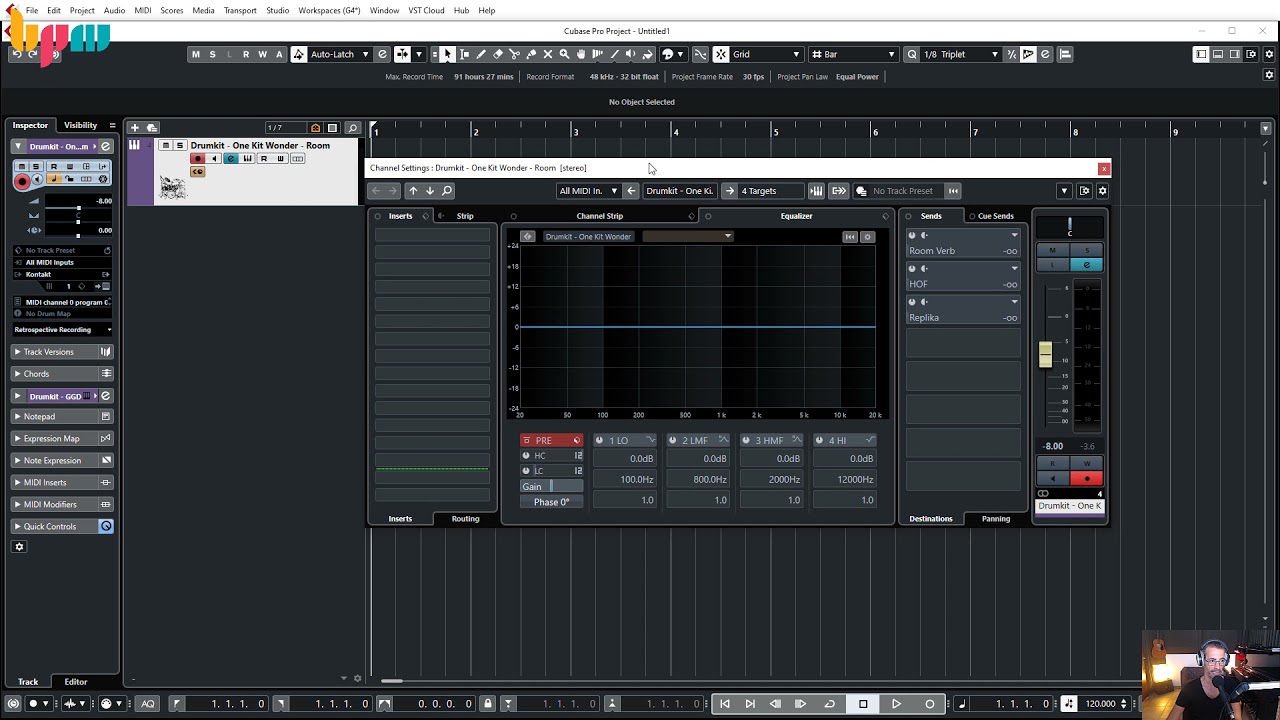Toggle EQ band 3 HMF power
The height and width of the screenshot is (720, 1280).
747,441
